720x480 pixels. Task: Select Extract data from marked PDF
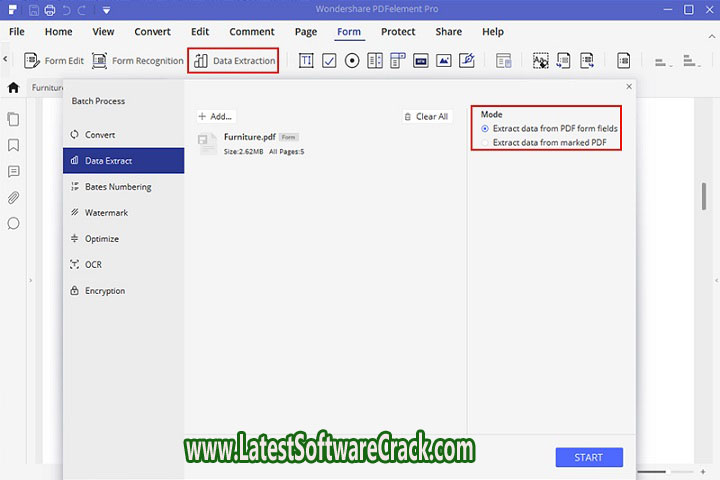click(544, 143)
